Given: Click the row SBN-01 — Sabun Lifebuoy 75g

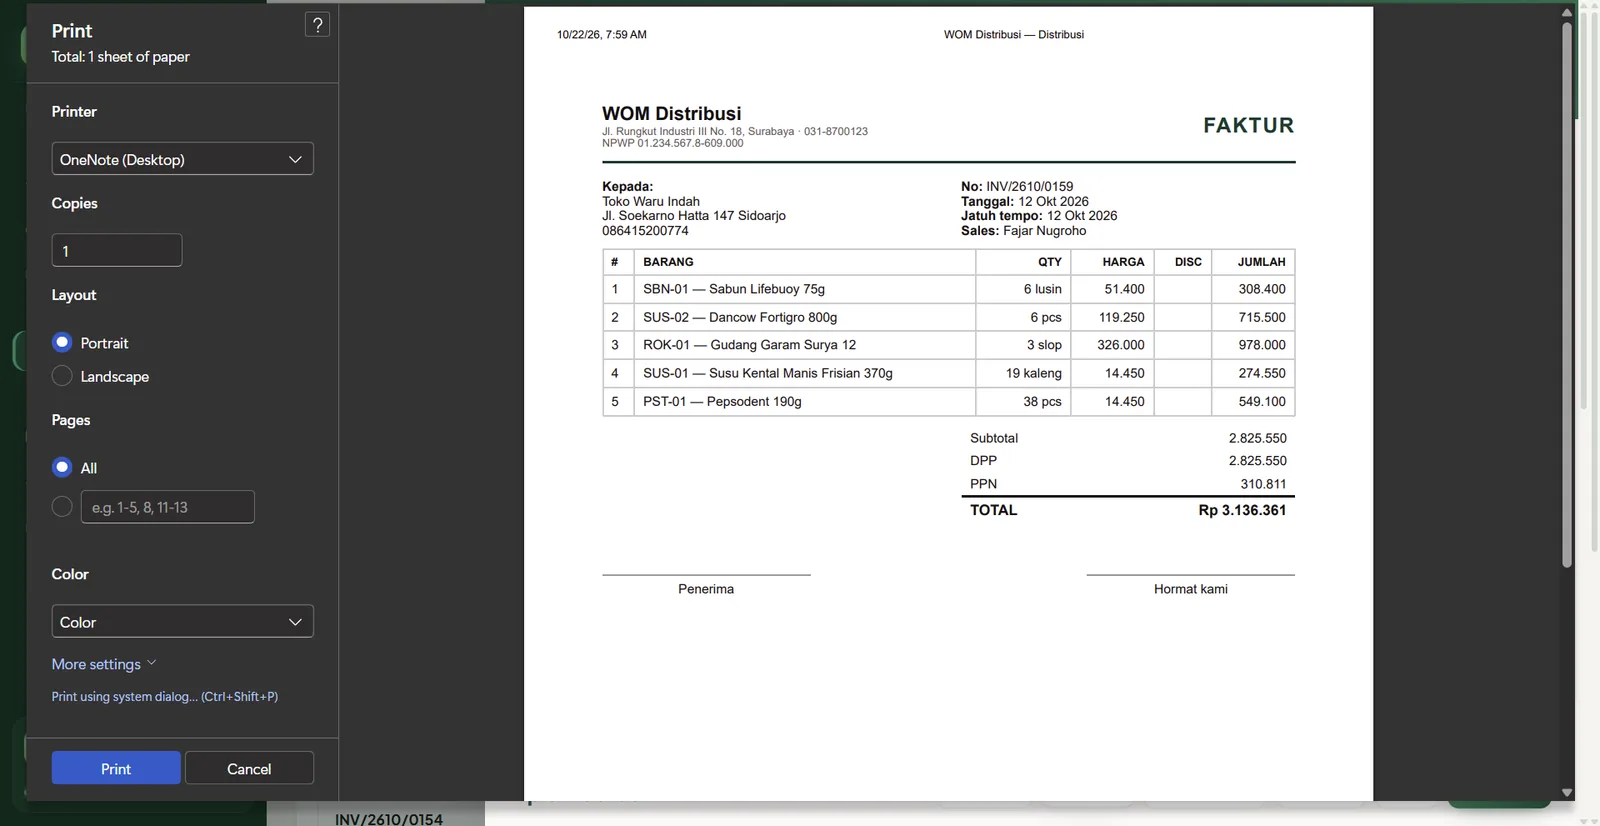Looking at the screenshot, I should tap(948, 289).
